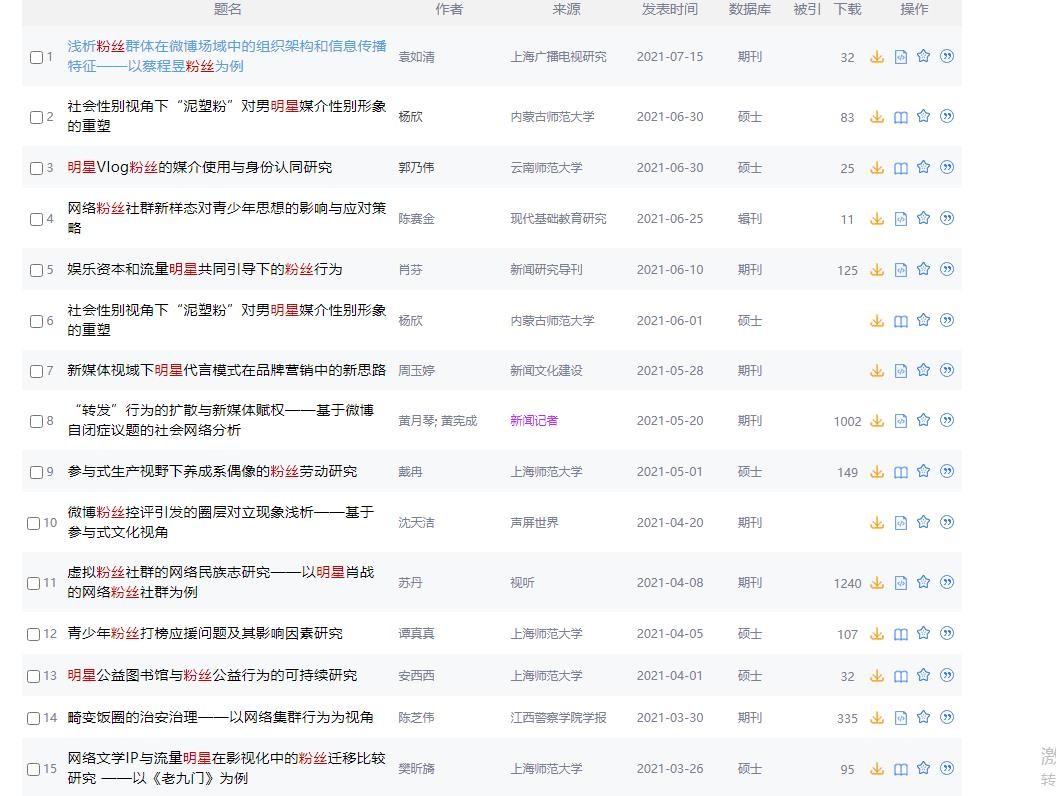Open HTML reading for row 5 article
Screen dimensions: 1056x796
pyautogui.click(x=900, y=270)
